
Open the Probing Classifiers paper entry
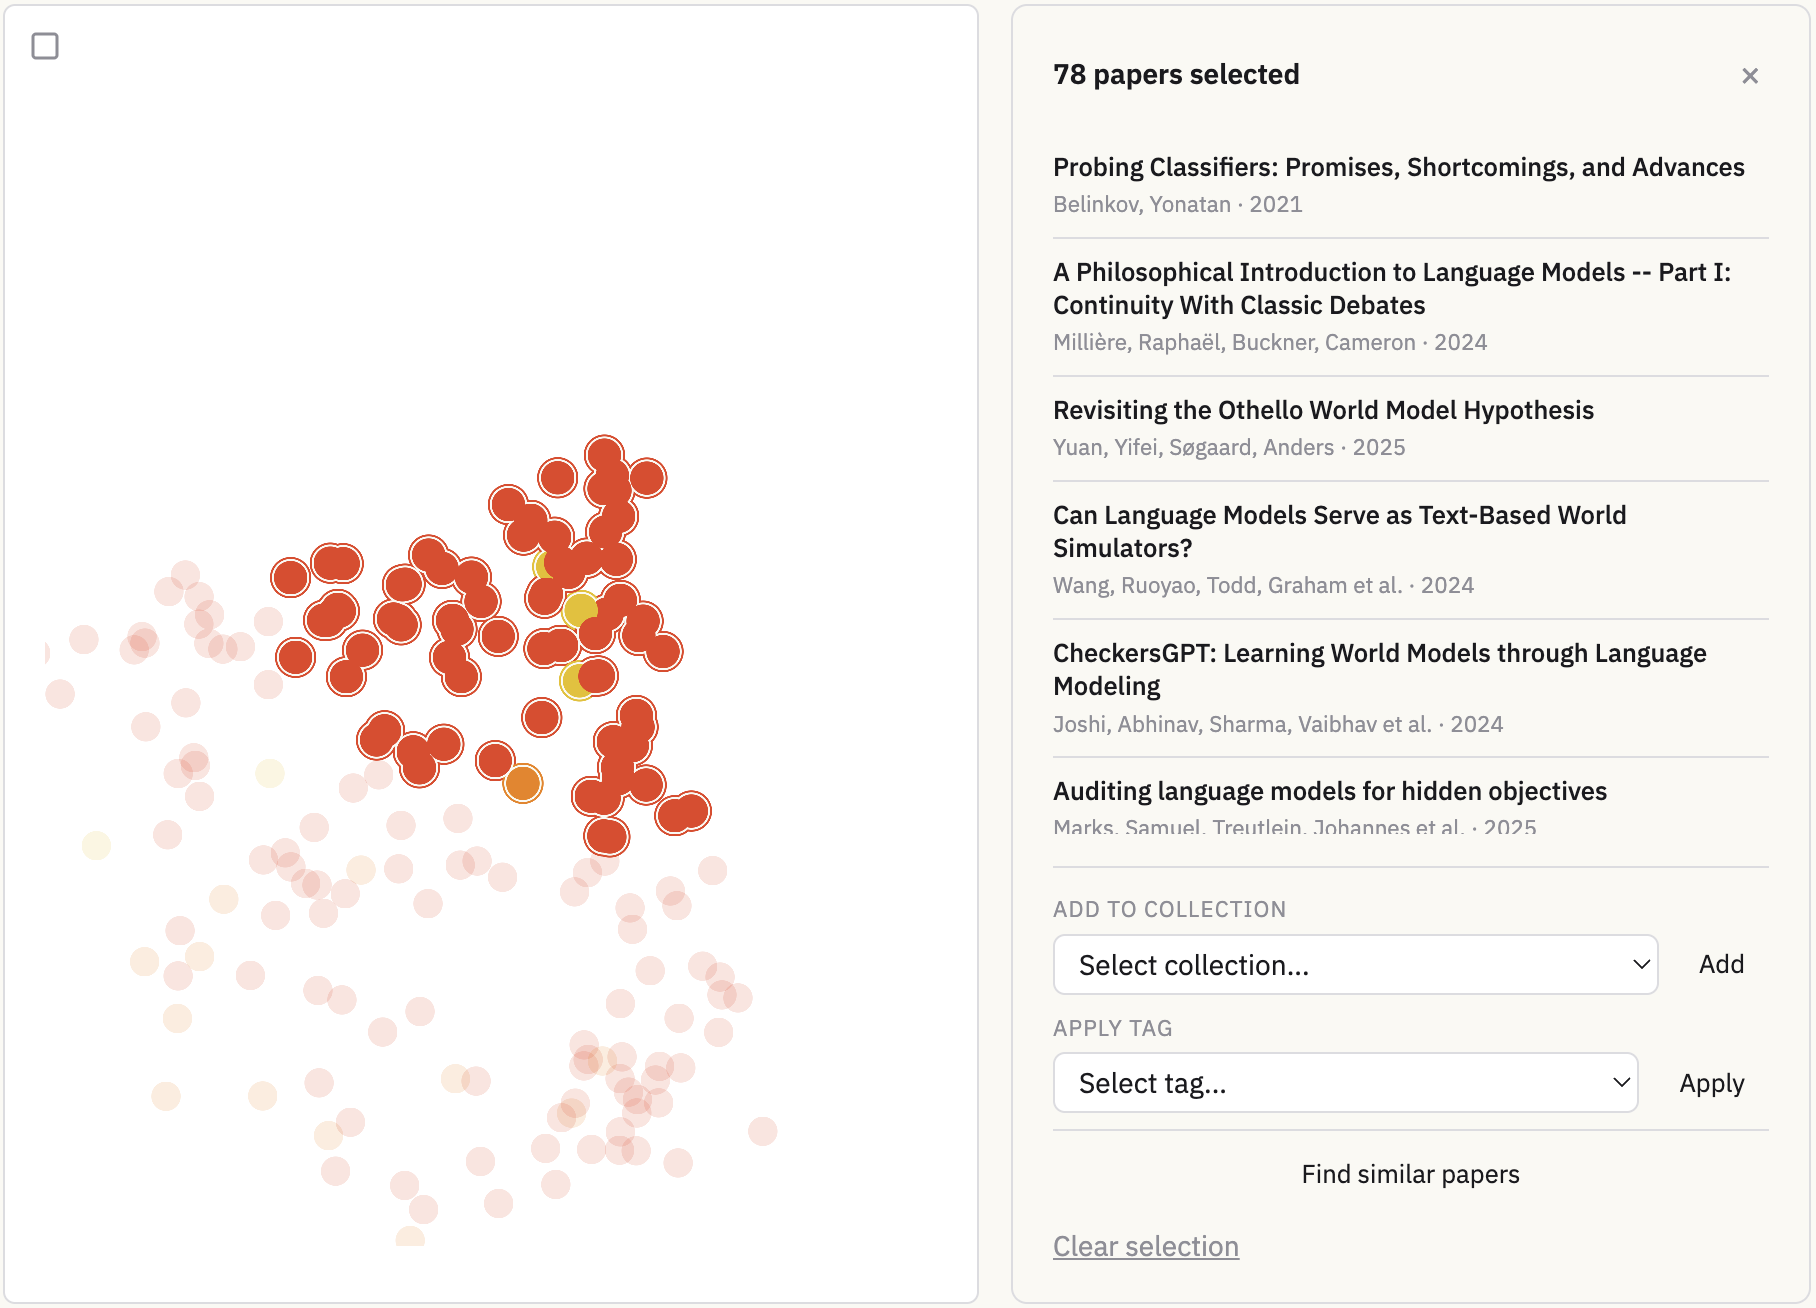[1398, 167]
